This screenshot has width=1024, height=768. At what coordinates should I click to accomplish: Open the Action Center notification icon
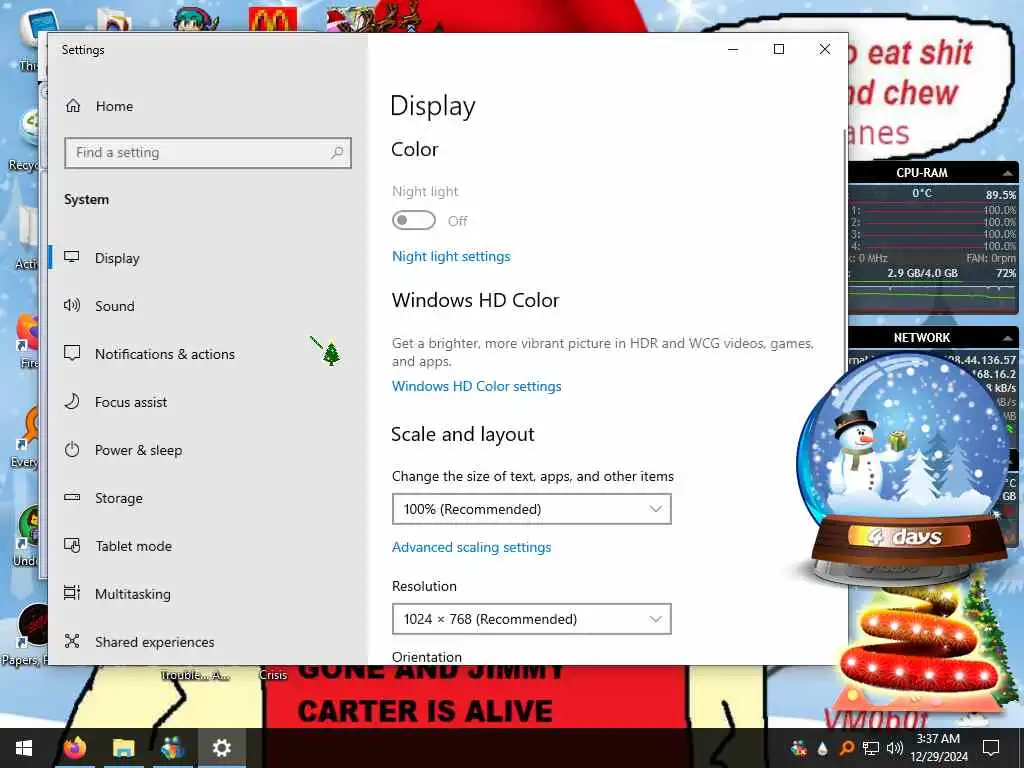pos(991,748)
